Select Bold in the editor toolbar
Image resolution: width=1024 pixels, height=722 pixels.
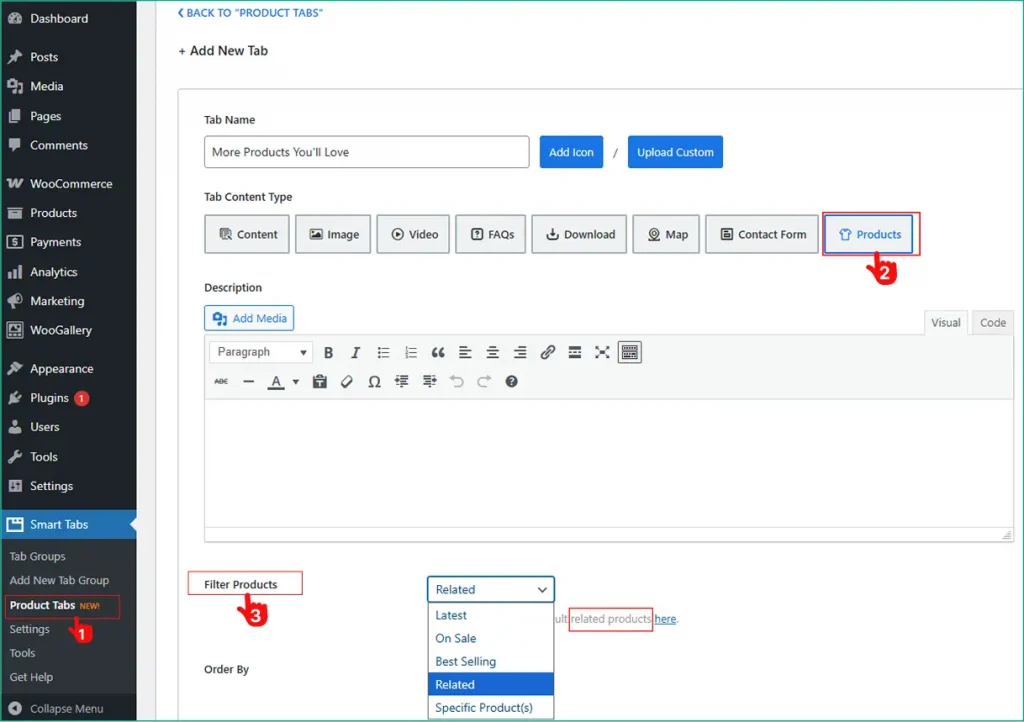pyautogui.click(x=328, y=352)
